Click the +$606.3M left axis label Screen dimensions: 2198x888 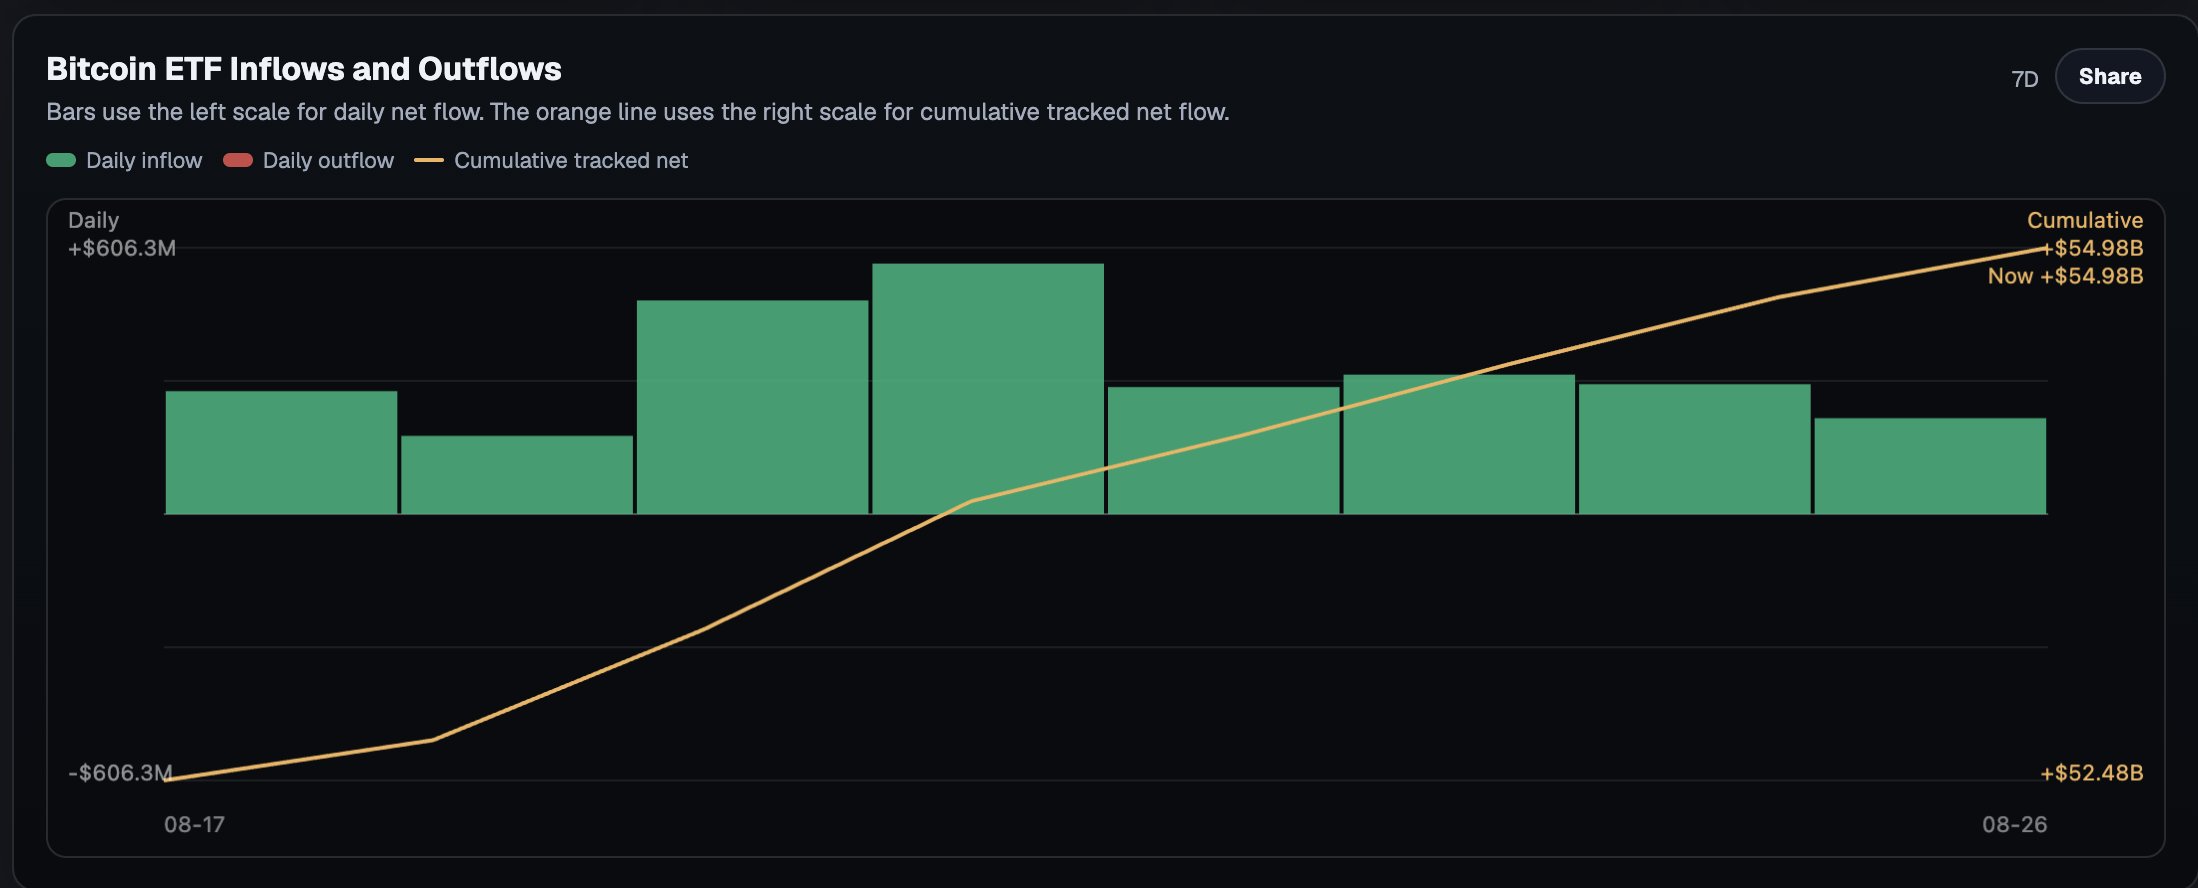(x=122, y=248)
